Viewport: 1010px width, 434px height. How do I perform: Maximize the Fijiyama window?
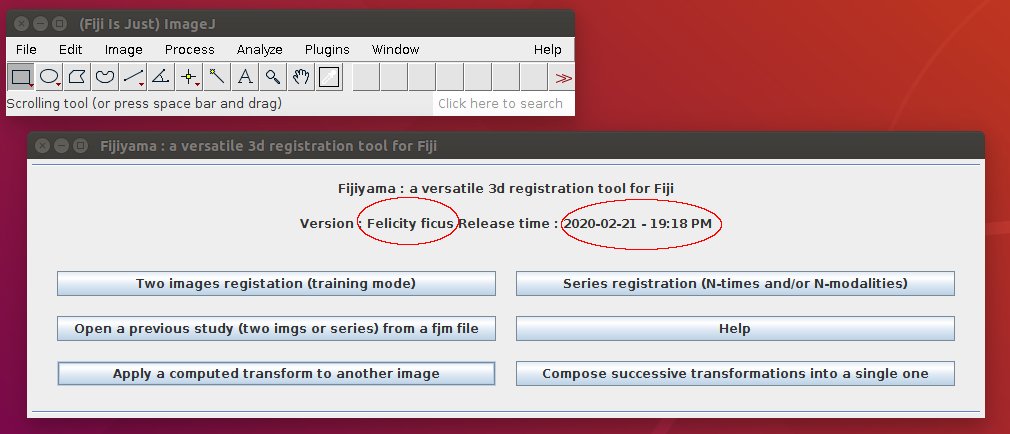pyautogui.click(x=80, y=146)
